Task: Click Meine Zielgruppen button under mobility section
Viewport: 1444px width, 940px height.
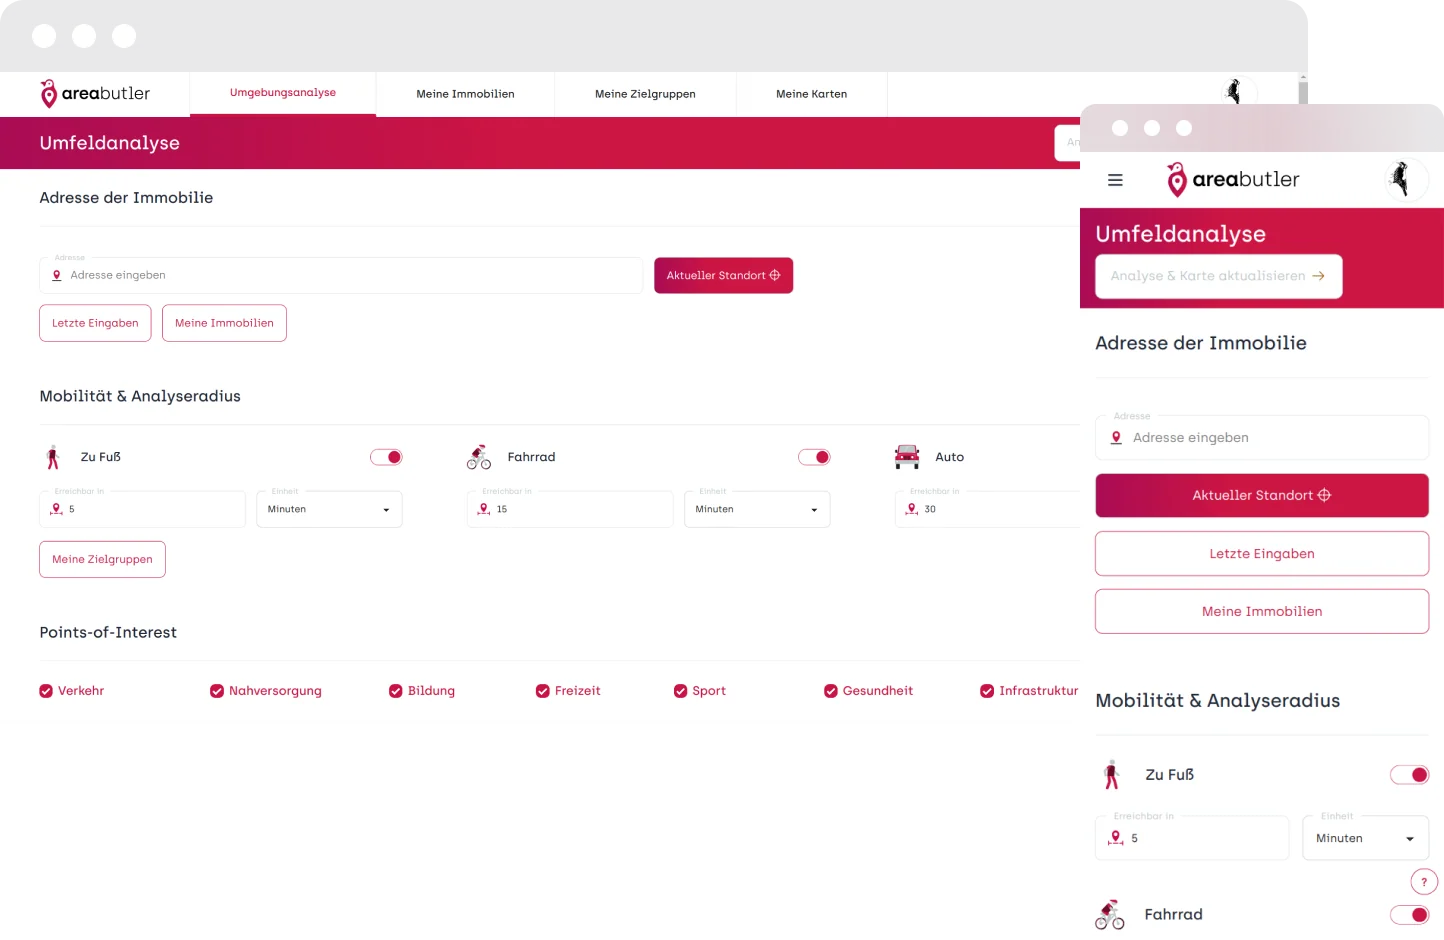Action: point(102,559)
